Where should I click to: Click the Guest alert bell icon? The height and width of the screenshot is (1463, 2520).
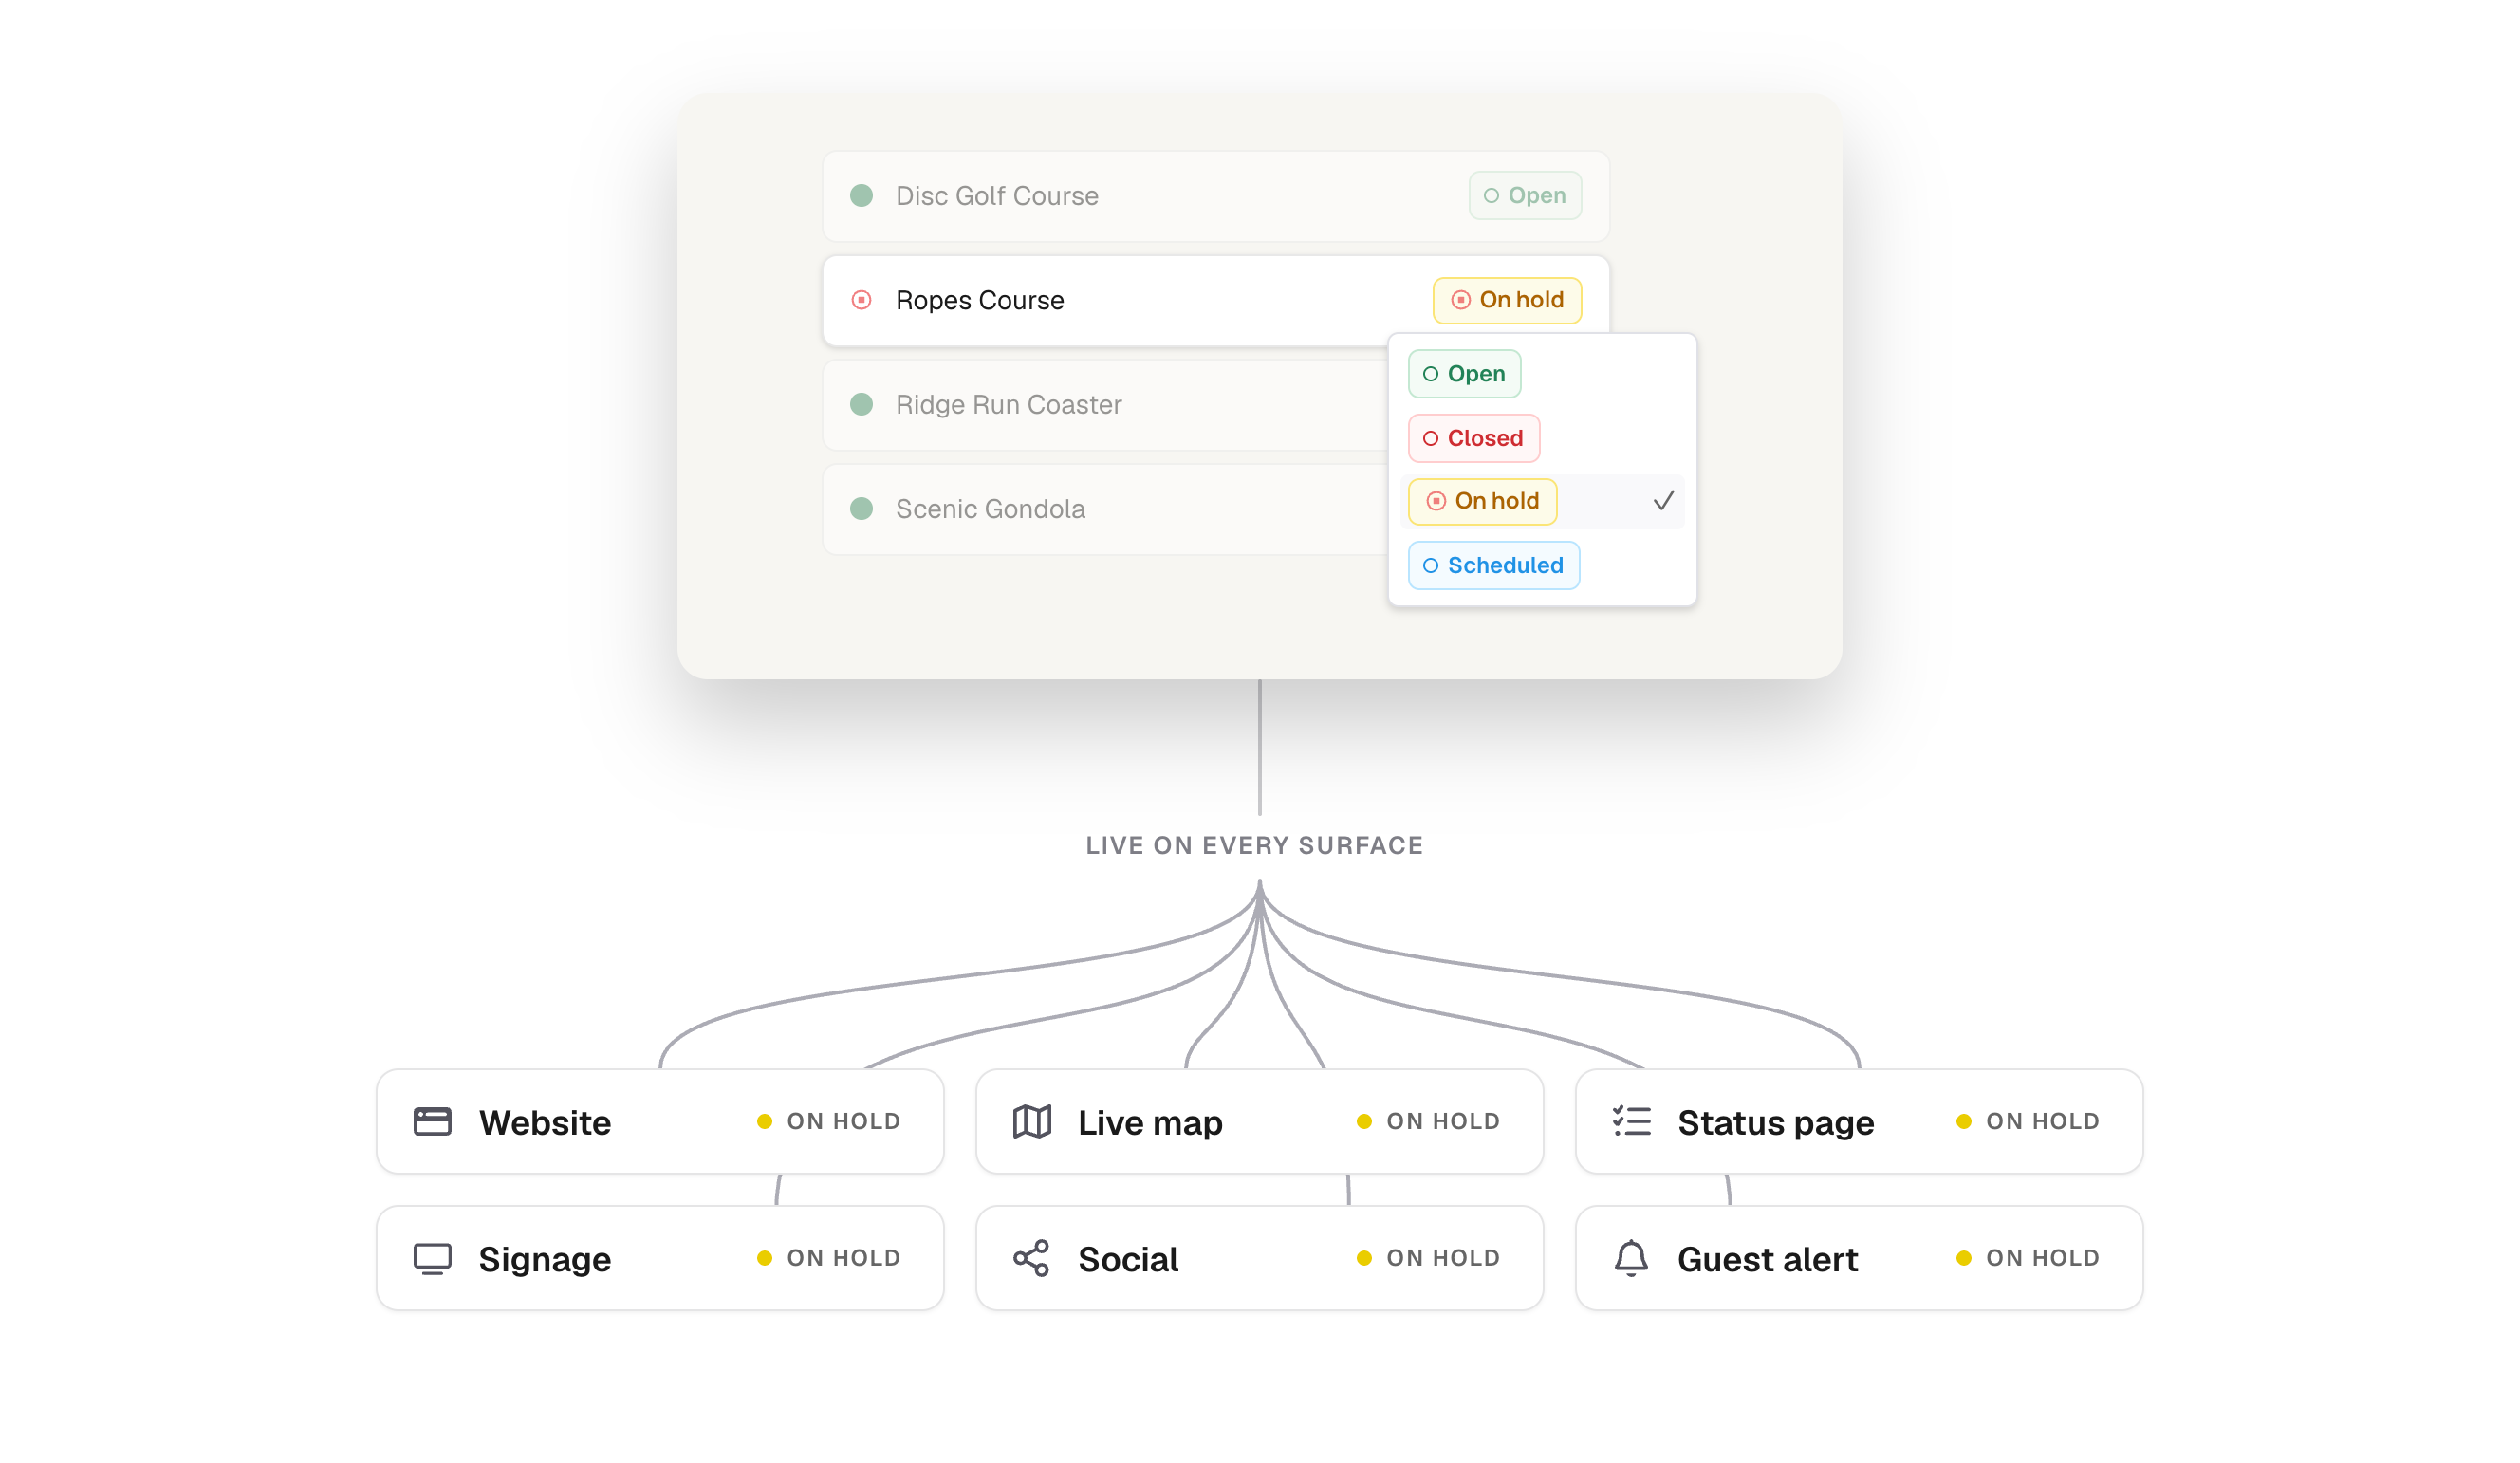[1631, 1259]
